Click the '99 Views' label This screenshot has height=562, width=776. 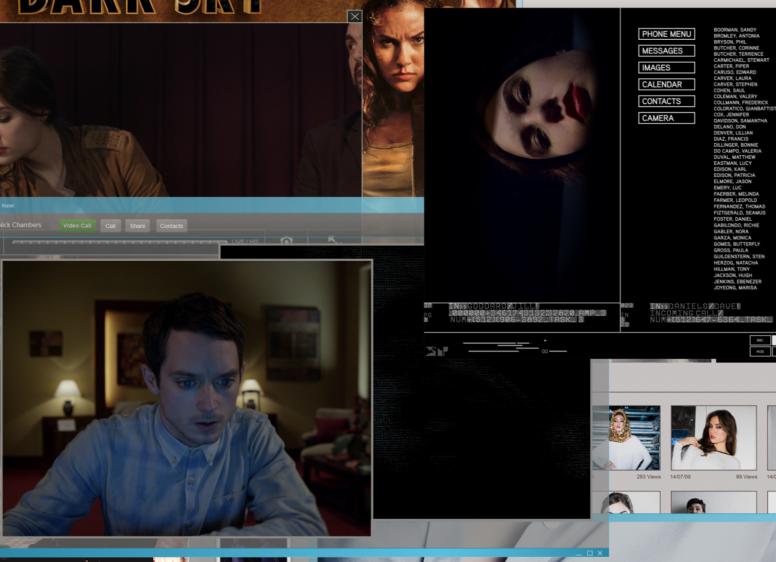[x=746, y=476]
